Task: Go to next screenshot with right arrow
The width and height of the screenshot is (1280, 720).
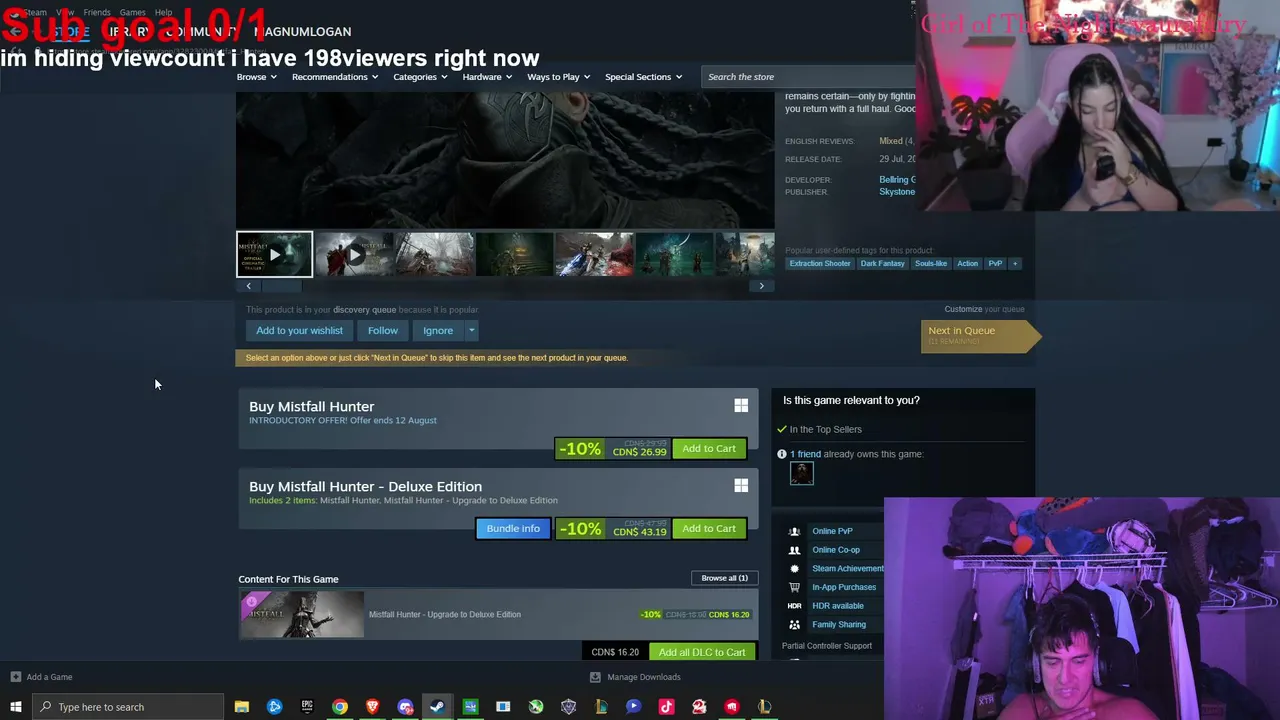Action: tap(761, 286)
